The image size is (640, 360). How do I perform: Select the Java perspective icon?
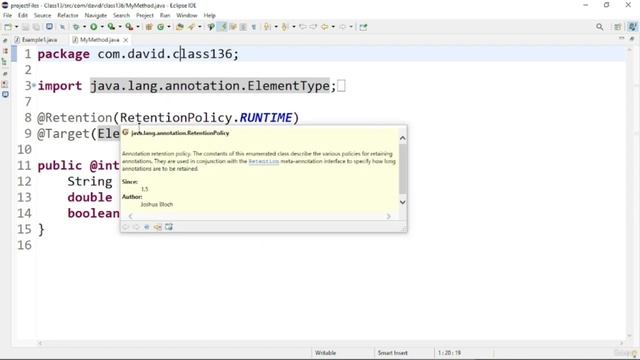(x=632, y=27)
